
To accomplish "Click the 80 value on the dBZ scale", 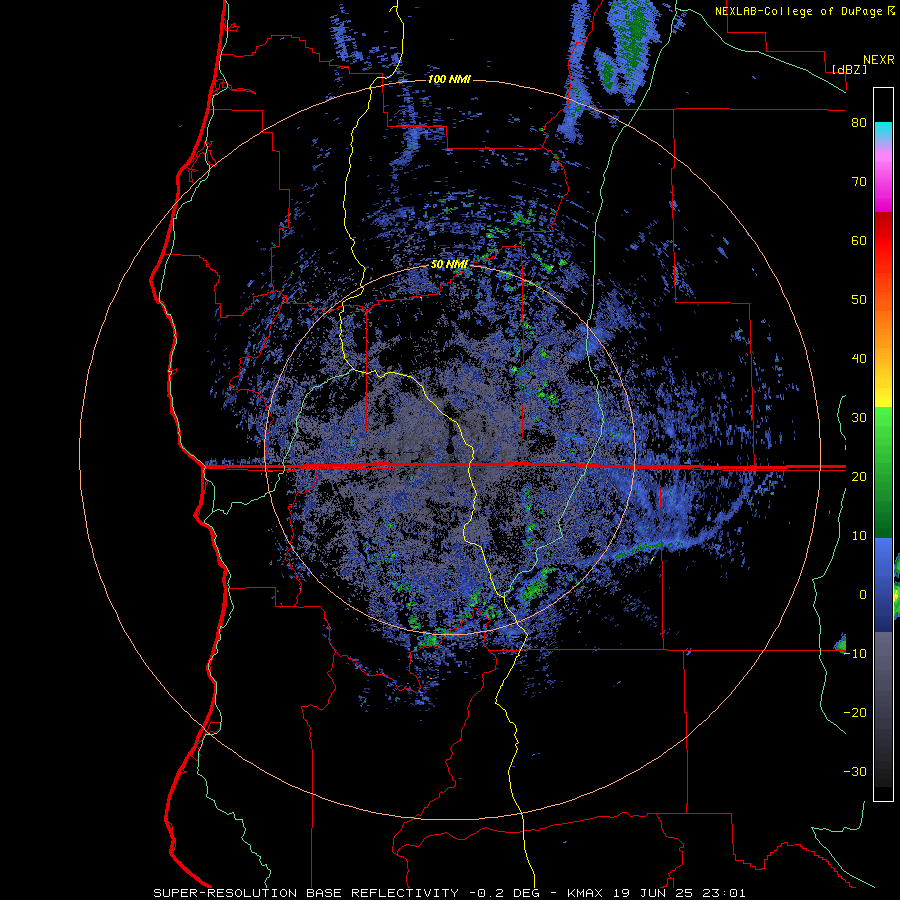I will click(859, 123).
